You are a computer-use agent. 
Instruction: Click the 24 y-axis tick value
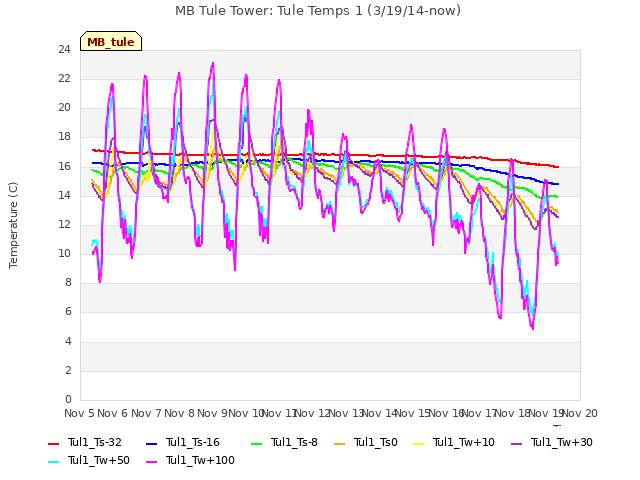click(64, 49)
